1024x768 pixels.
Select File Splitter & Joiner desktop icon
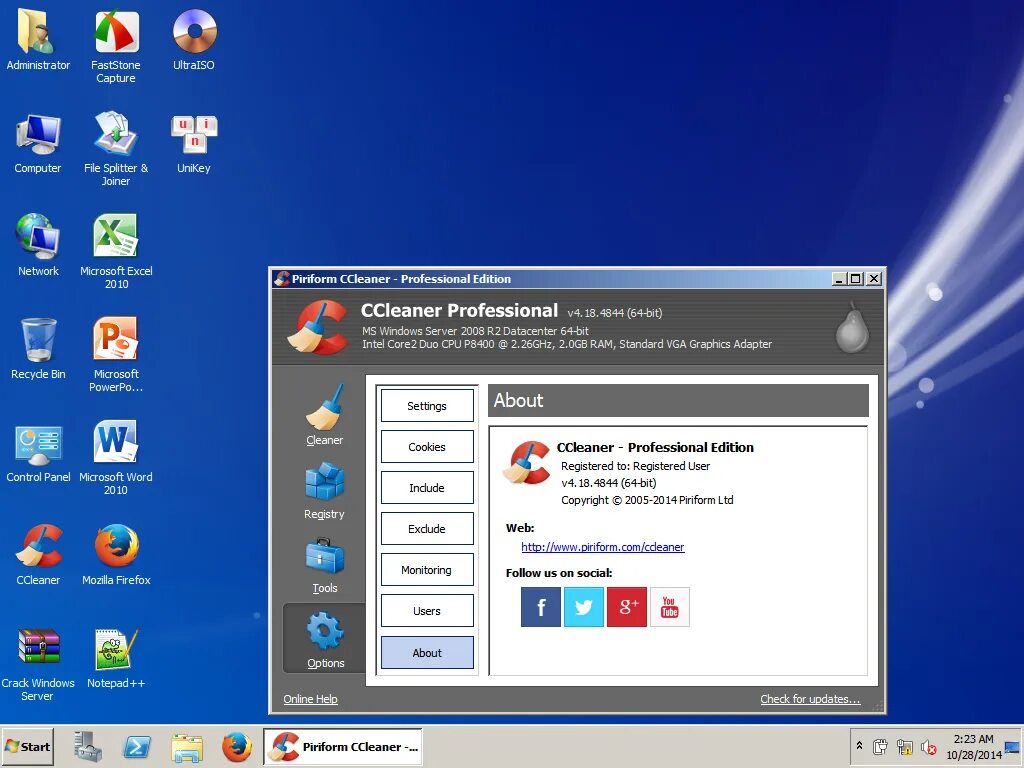click(x=116, y=149)
